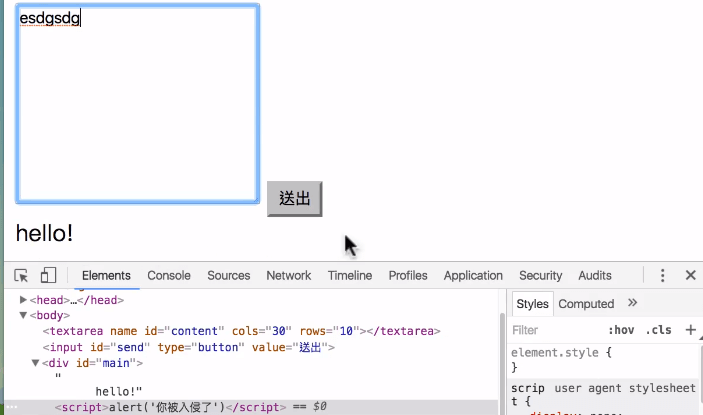Toggle :hov element state panel
Image resolution: width=703 pixels, height=415 pixels.
click(621, 330)
